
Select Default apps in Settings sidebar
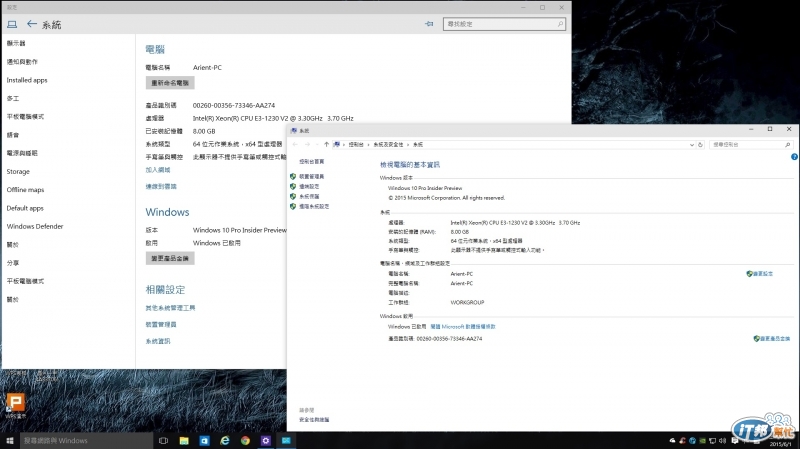tap(25, 208)
